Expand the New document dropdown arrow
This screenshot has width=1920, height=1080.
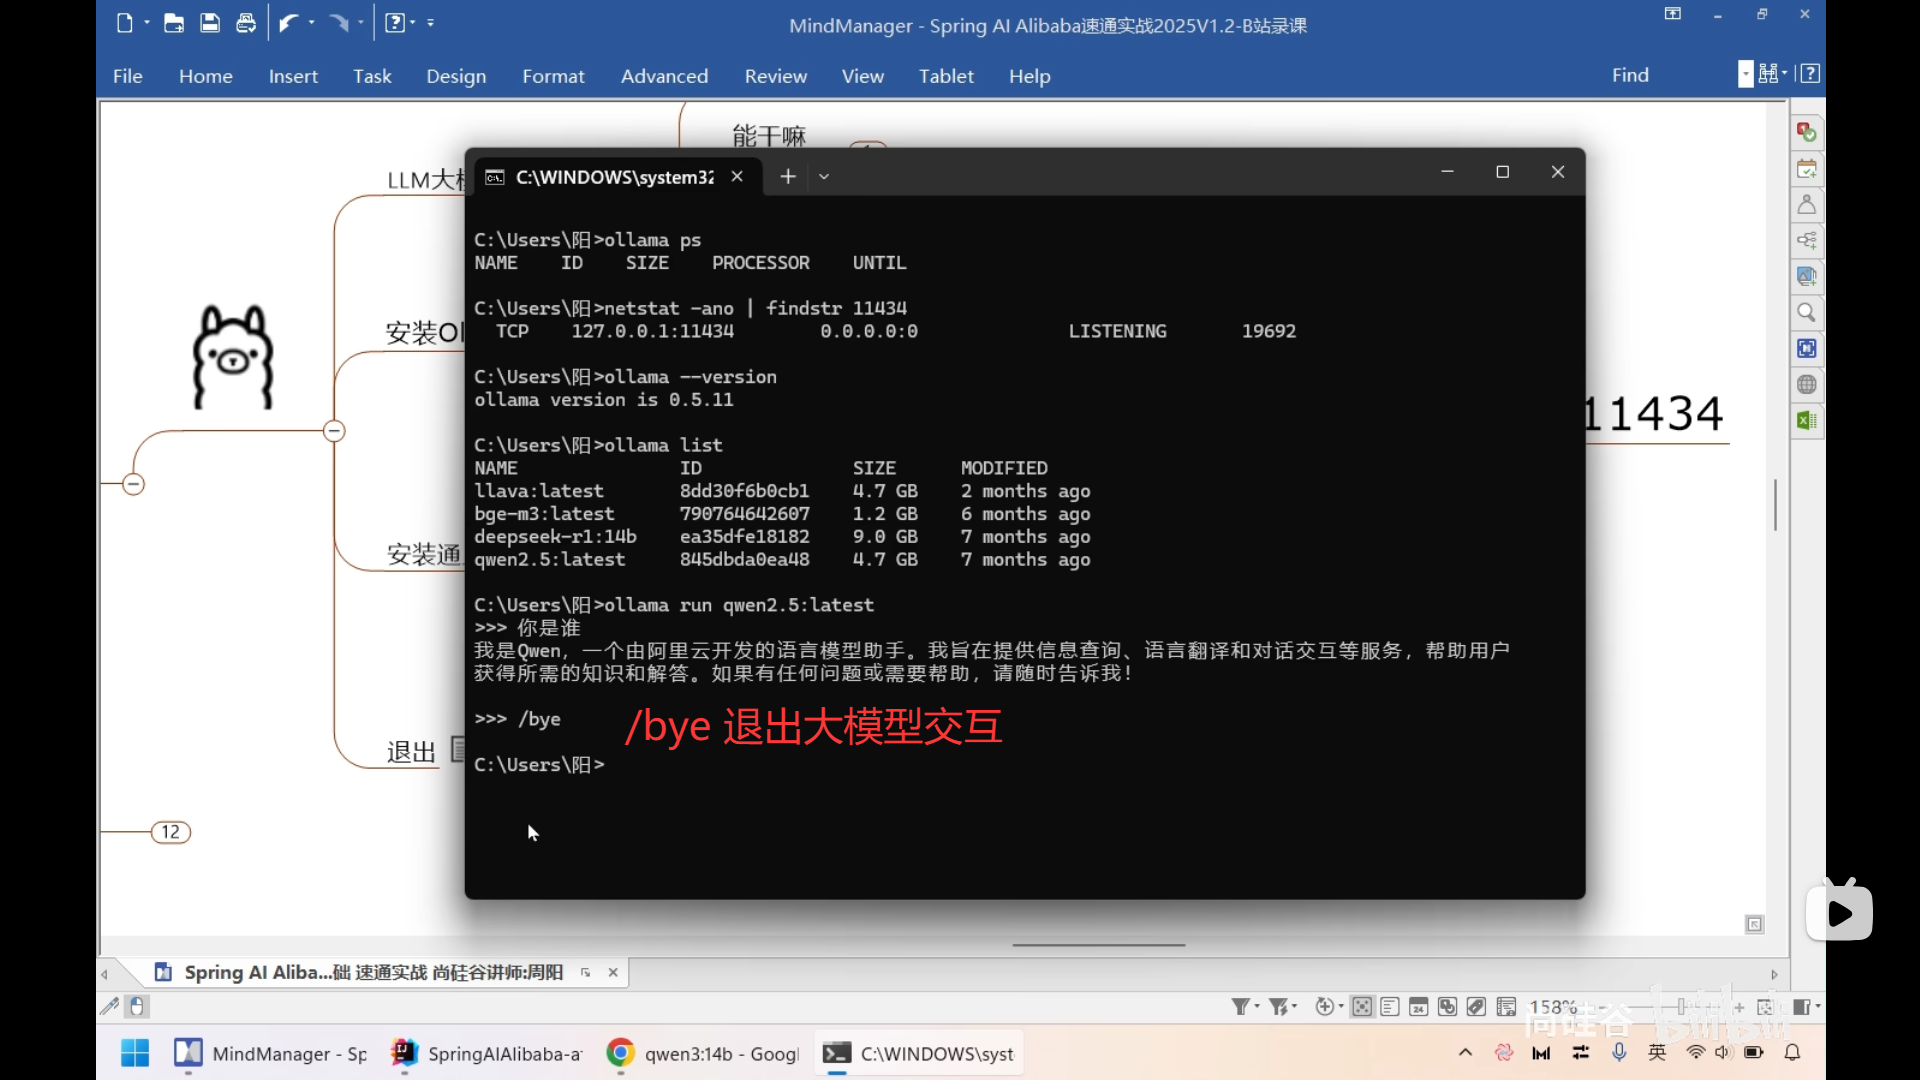coord(147,23)
